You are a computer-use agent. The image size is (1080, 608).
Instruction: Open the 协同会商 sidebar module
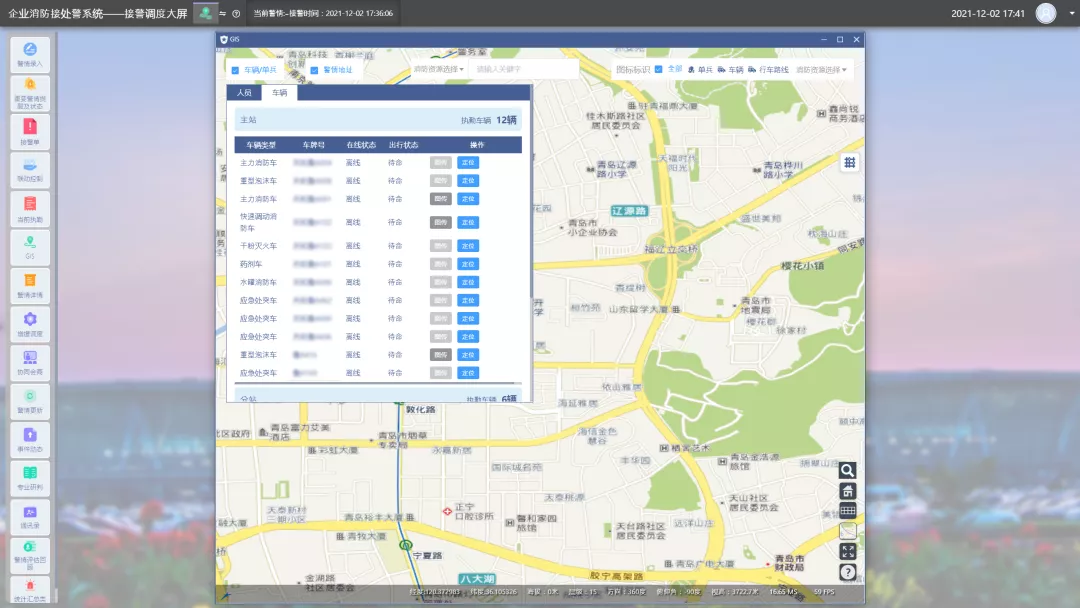pos(30,363)
